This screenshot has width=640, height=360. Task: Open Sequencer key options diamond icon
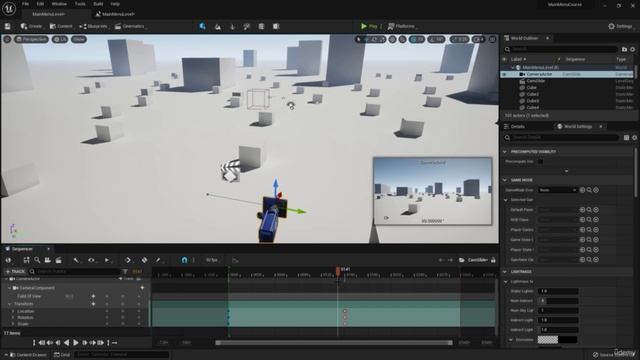click(128, 260)
